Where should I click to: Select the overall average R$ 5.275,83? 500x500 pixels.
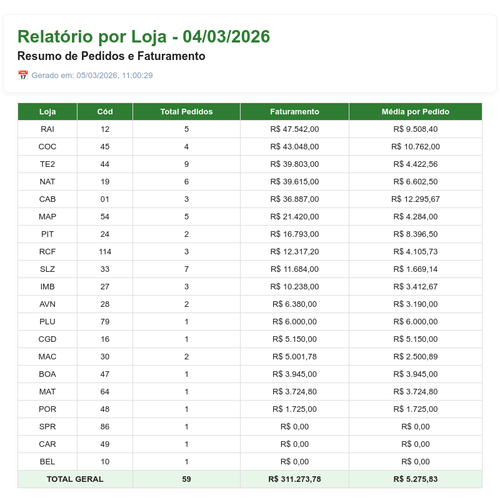coord(415,479)
